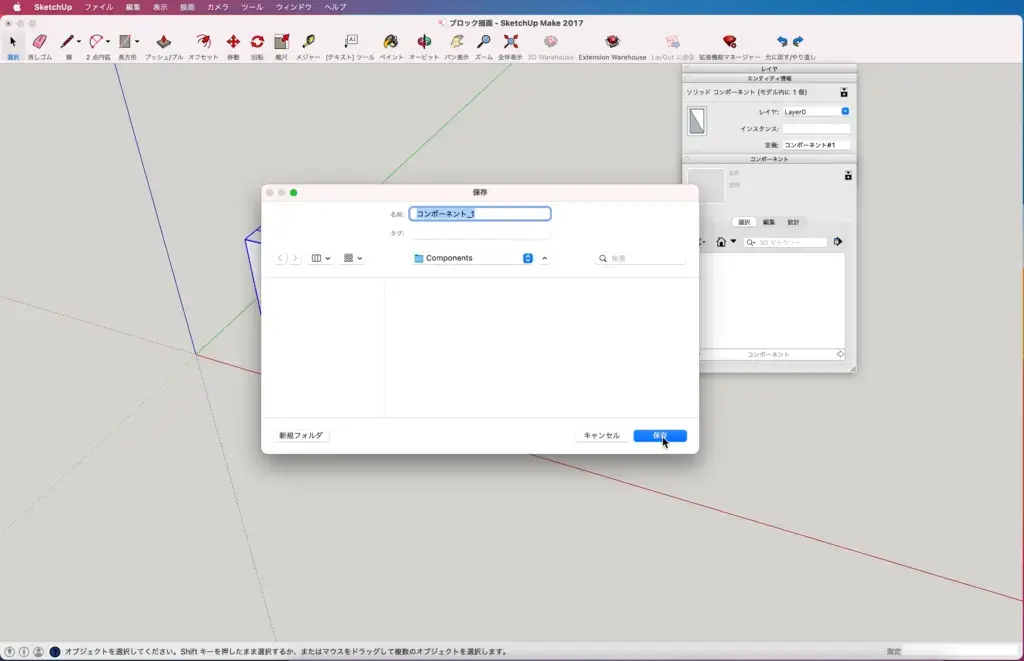
Task: Open the 拡張機能マネージャー ruby icon
Action: (x=729, y=42)
